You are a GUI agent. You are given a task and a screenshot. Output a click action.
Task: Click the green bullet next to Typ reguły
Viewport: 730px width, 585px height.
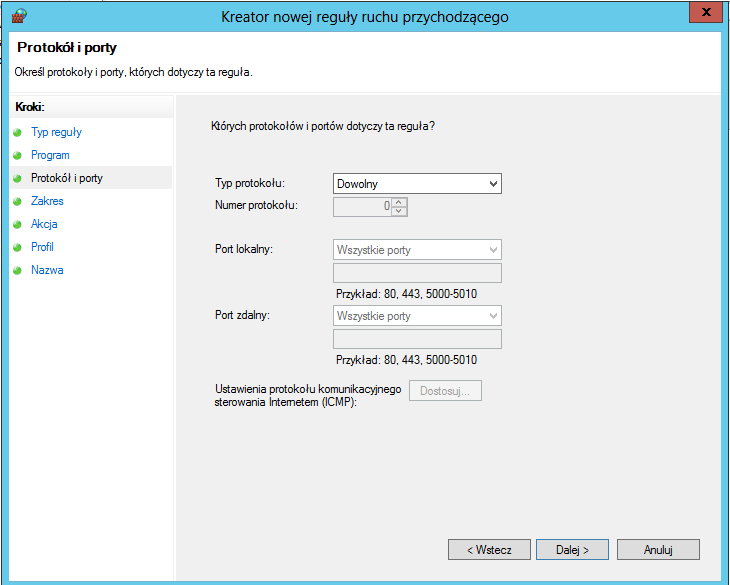tap(18, 133)
